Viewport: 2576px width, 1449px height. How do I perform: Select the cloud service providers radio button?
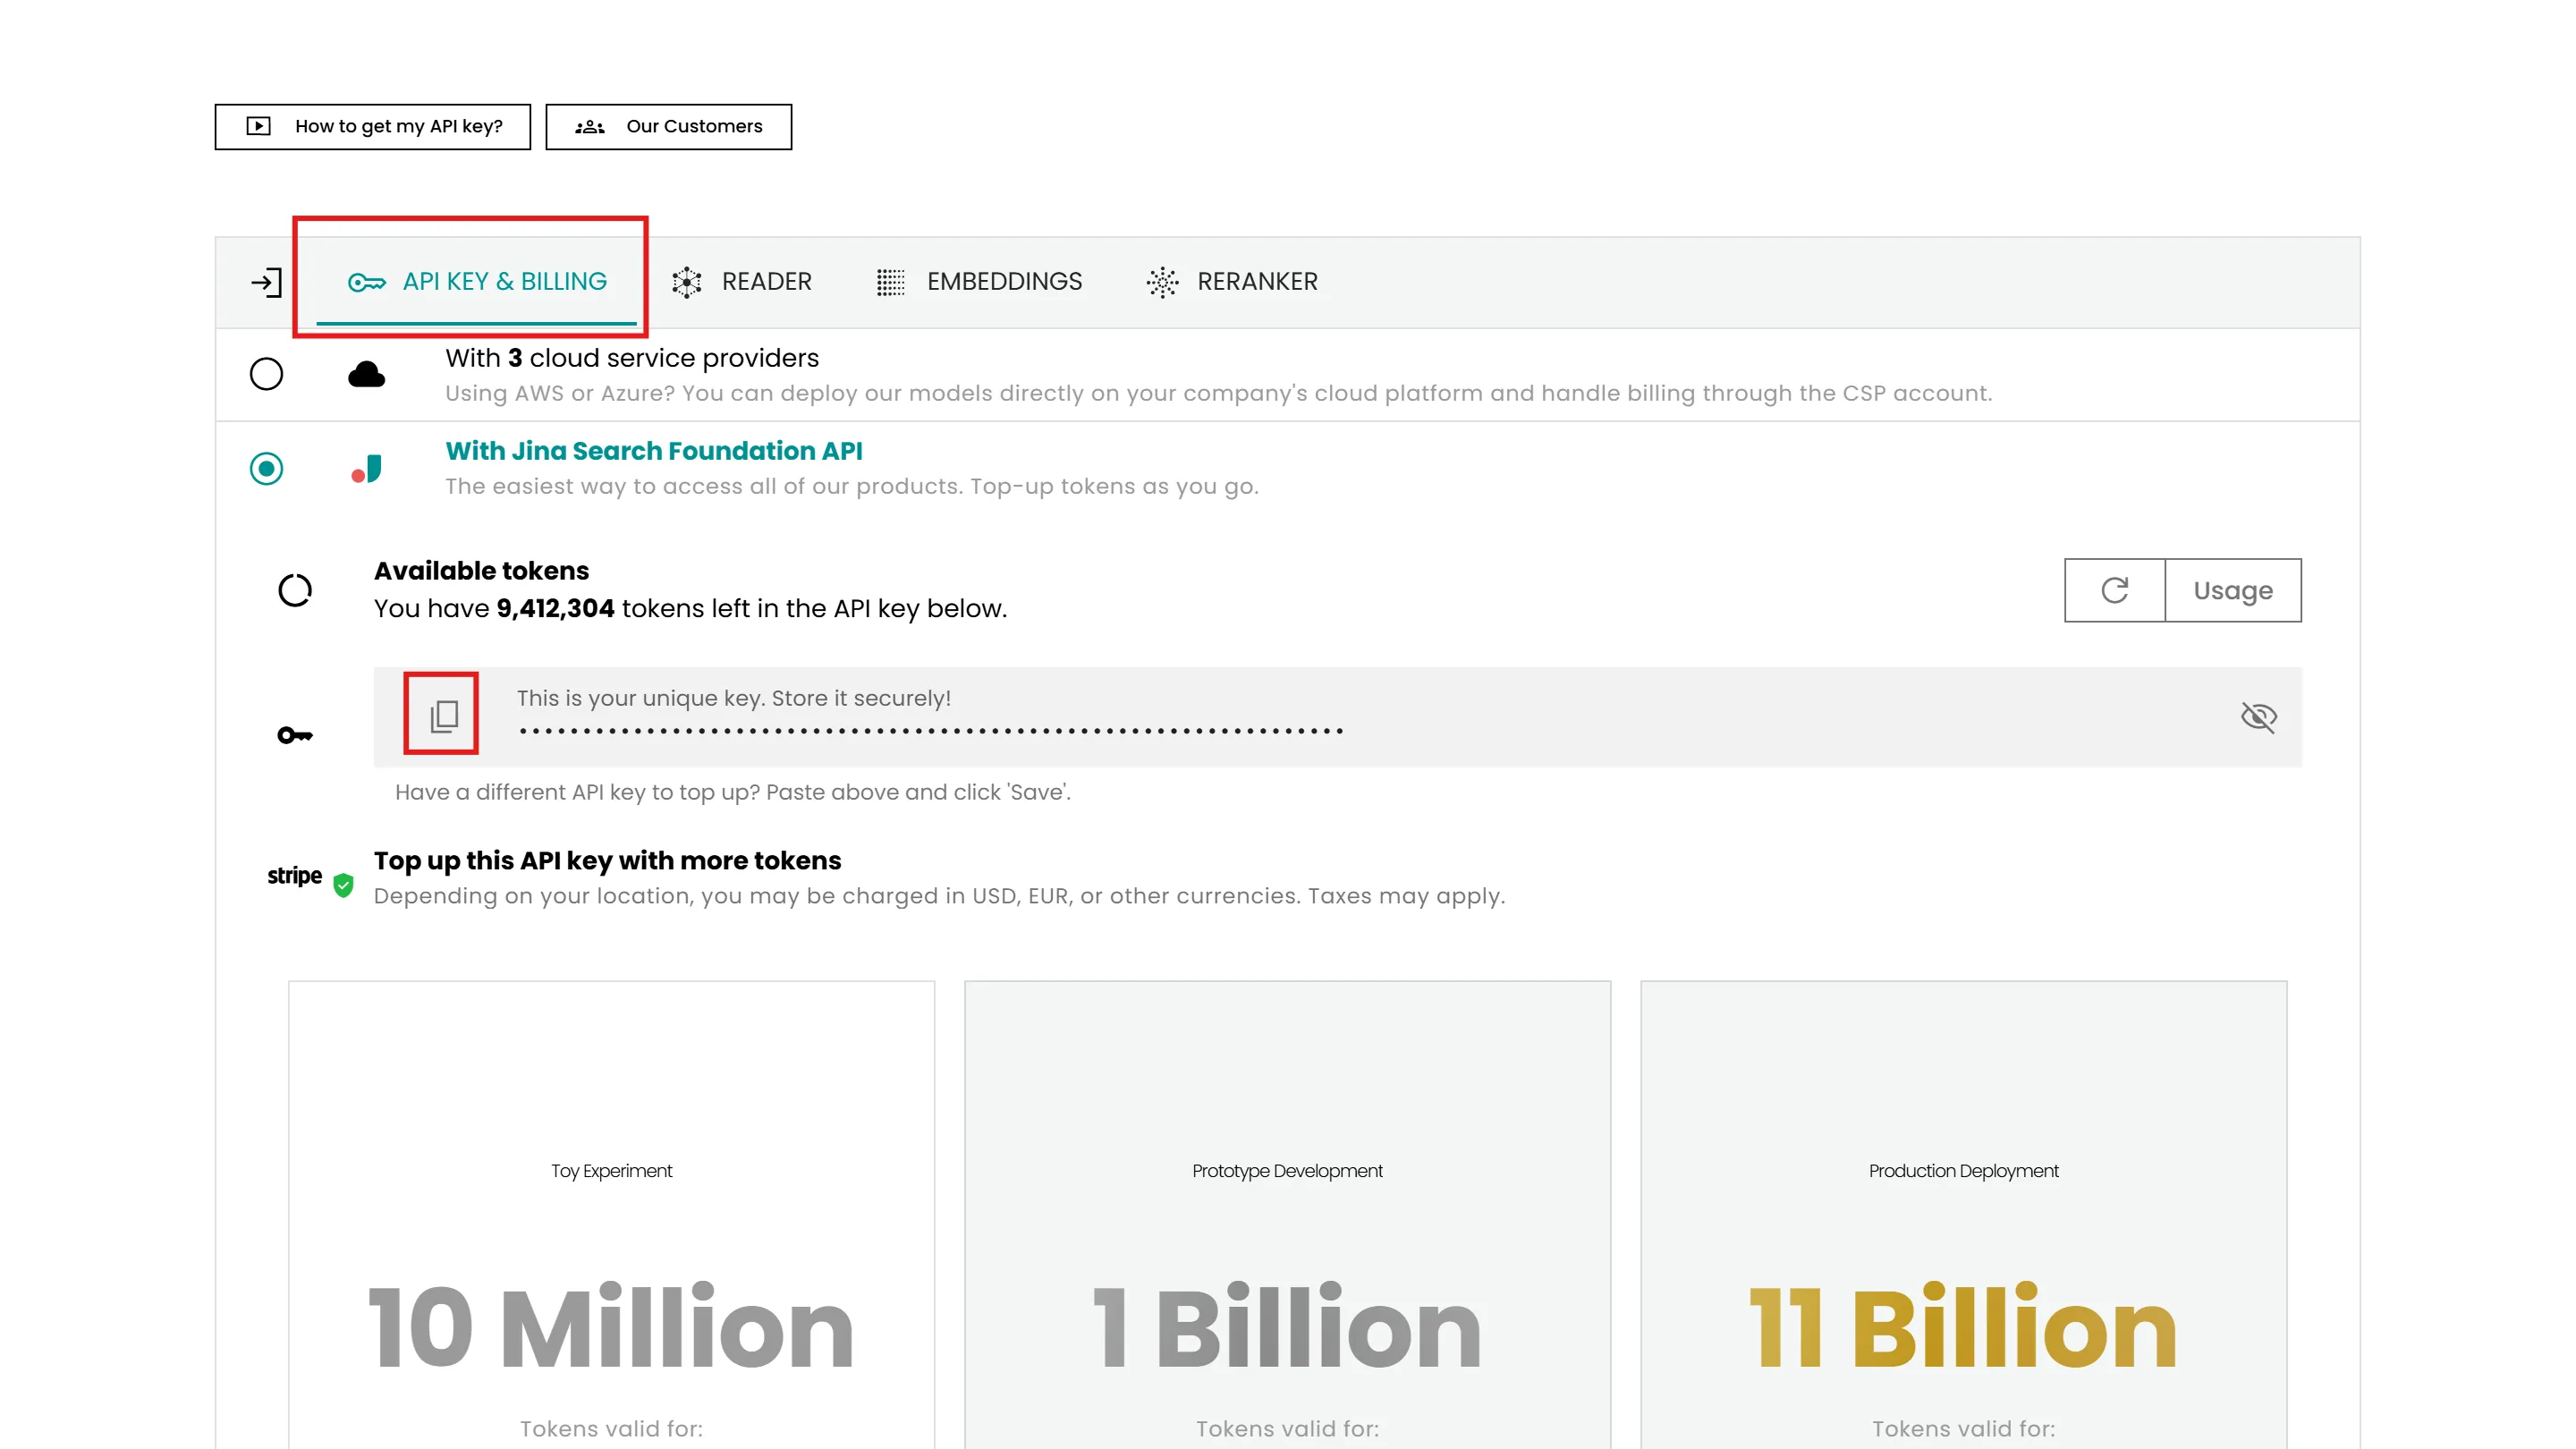266,374
